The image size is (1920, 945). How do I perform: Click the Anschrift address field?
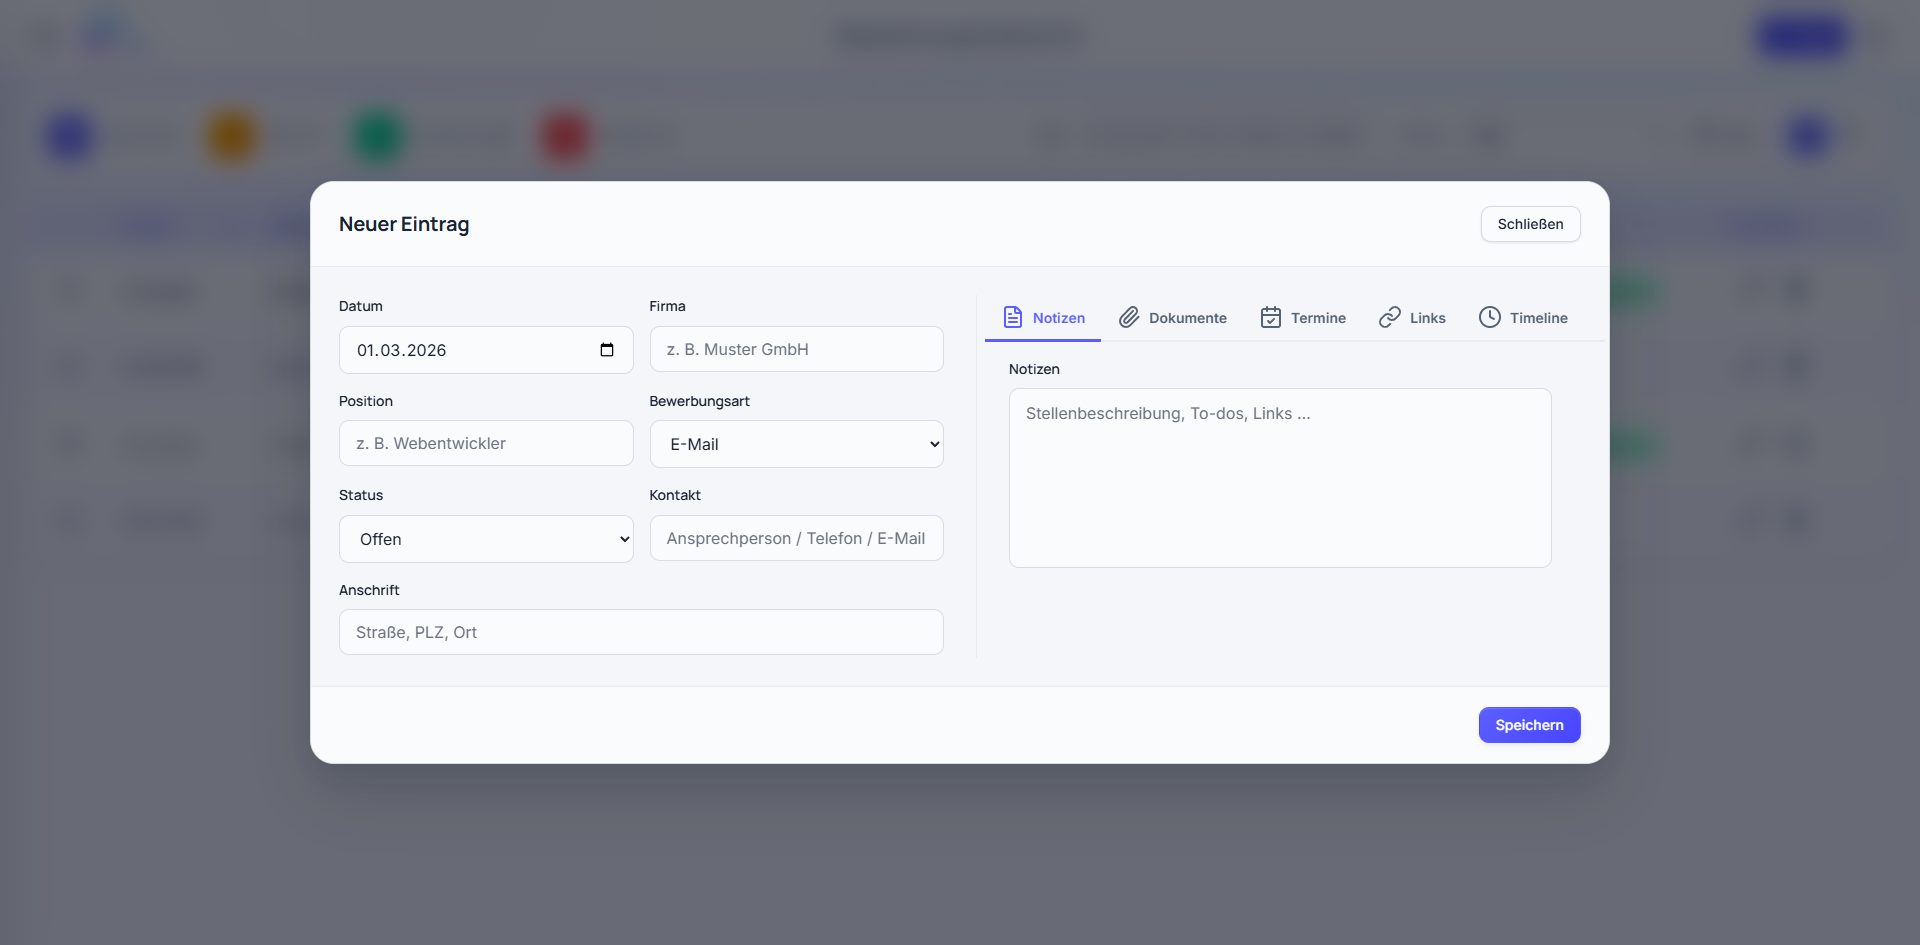641,632
